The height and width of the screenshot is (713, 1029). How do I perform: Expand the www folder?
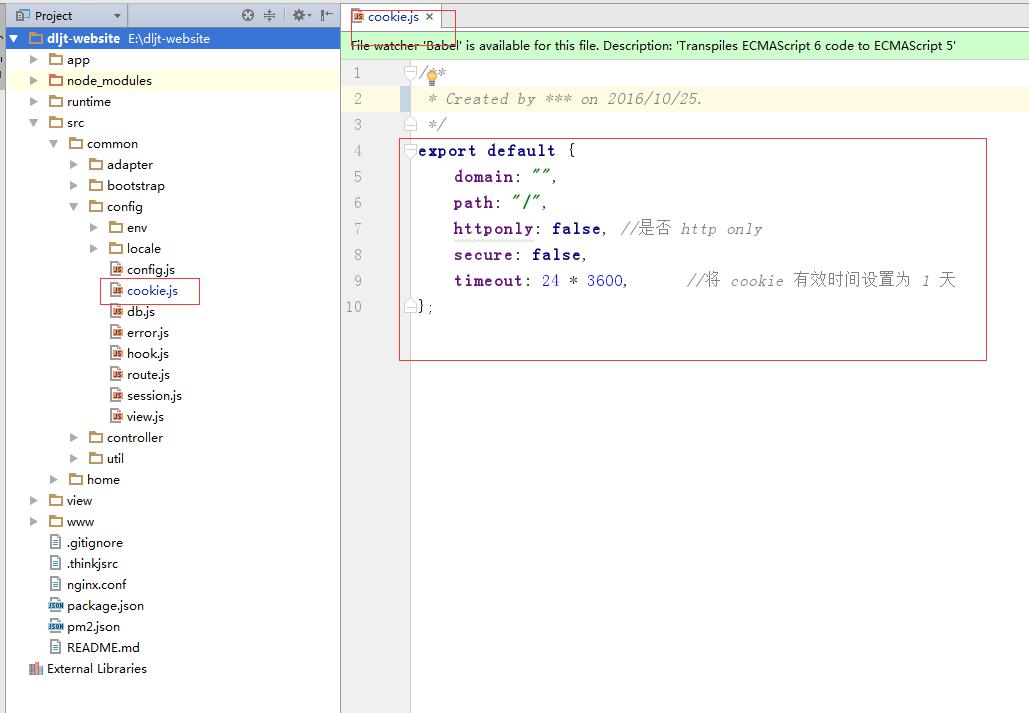(x=33, y=522)
